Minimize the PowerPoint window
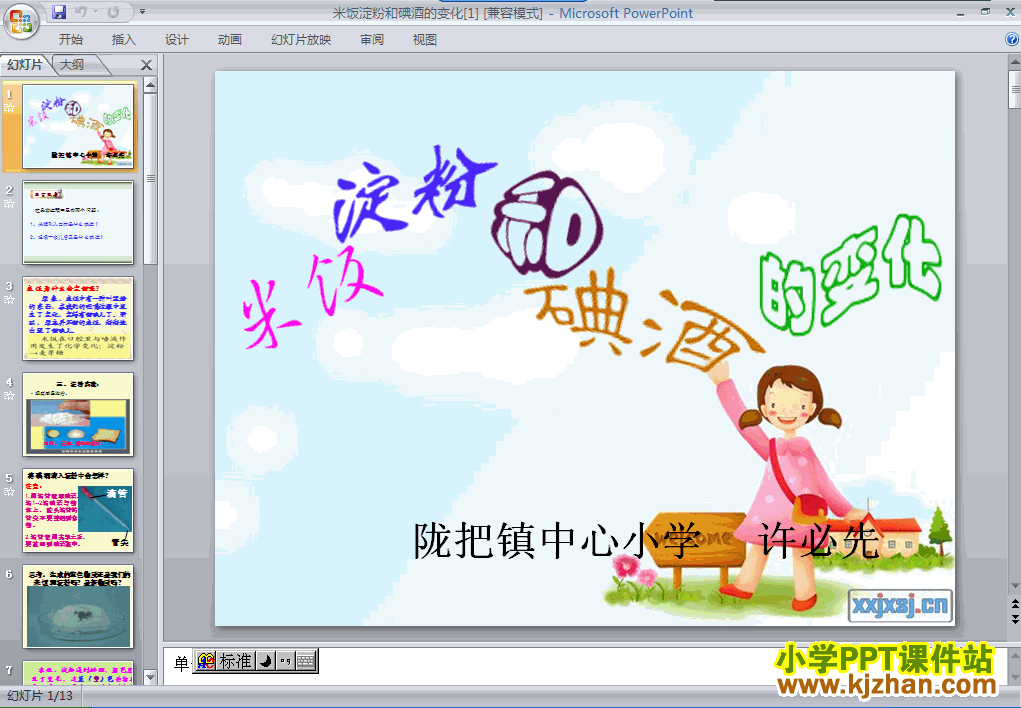Viewport: 1021px width, 708px height. click(960, 12)
